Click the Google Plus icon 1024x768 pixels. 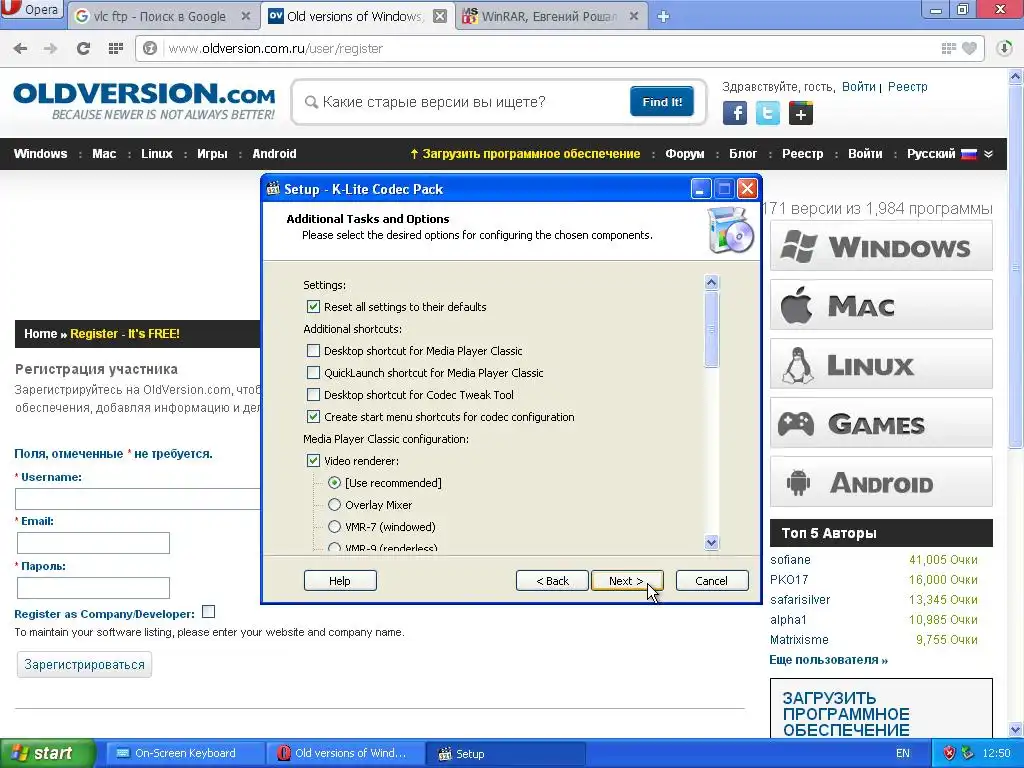[x=801, y=114]
